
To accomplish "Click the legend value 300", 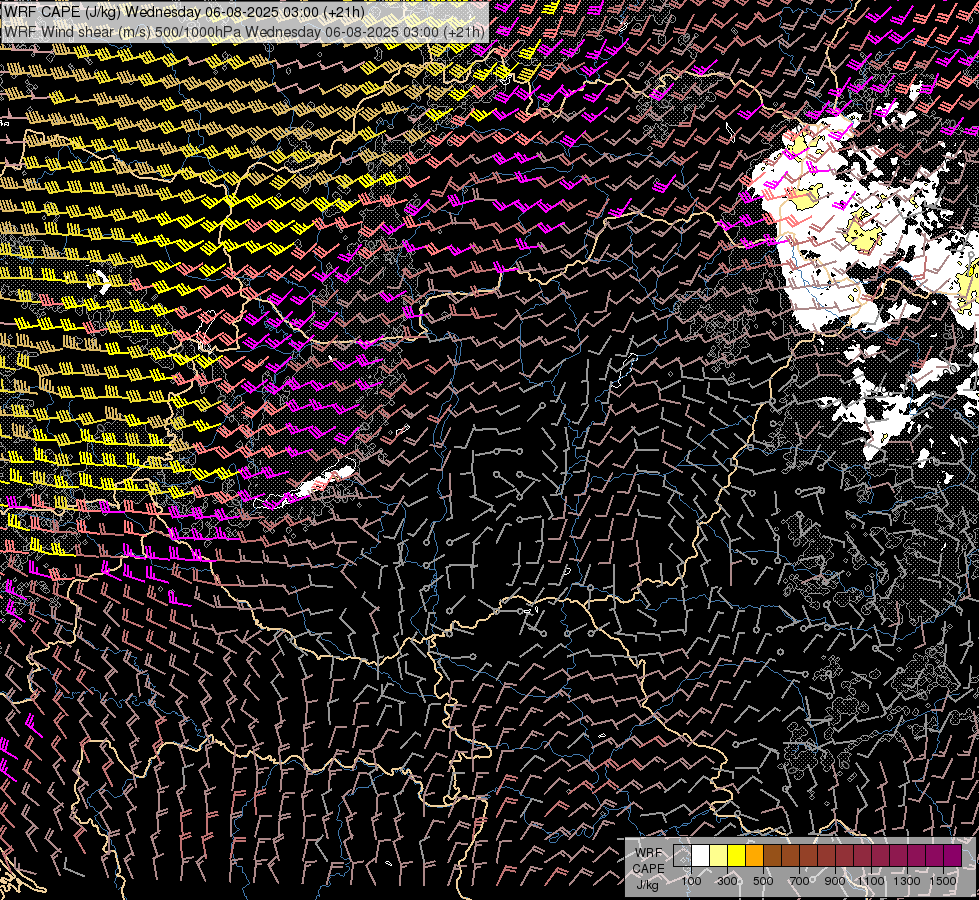I will click(x=727, y=881).
